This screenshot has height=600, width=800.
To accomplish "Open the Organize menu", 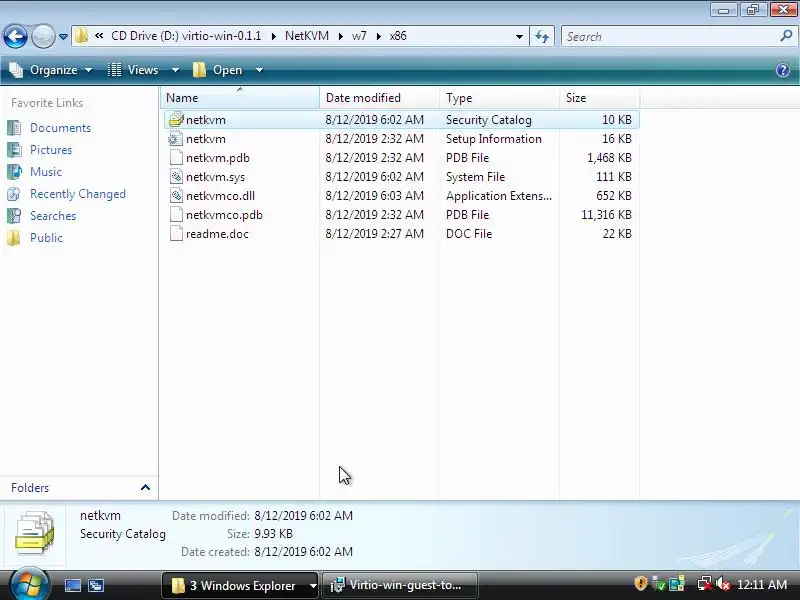I will (51, 70).
